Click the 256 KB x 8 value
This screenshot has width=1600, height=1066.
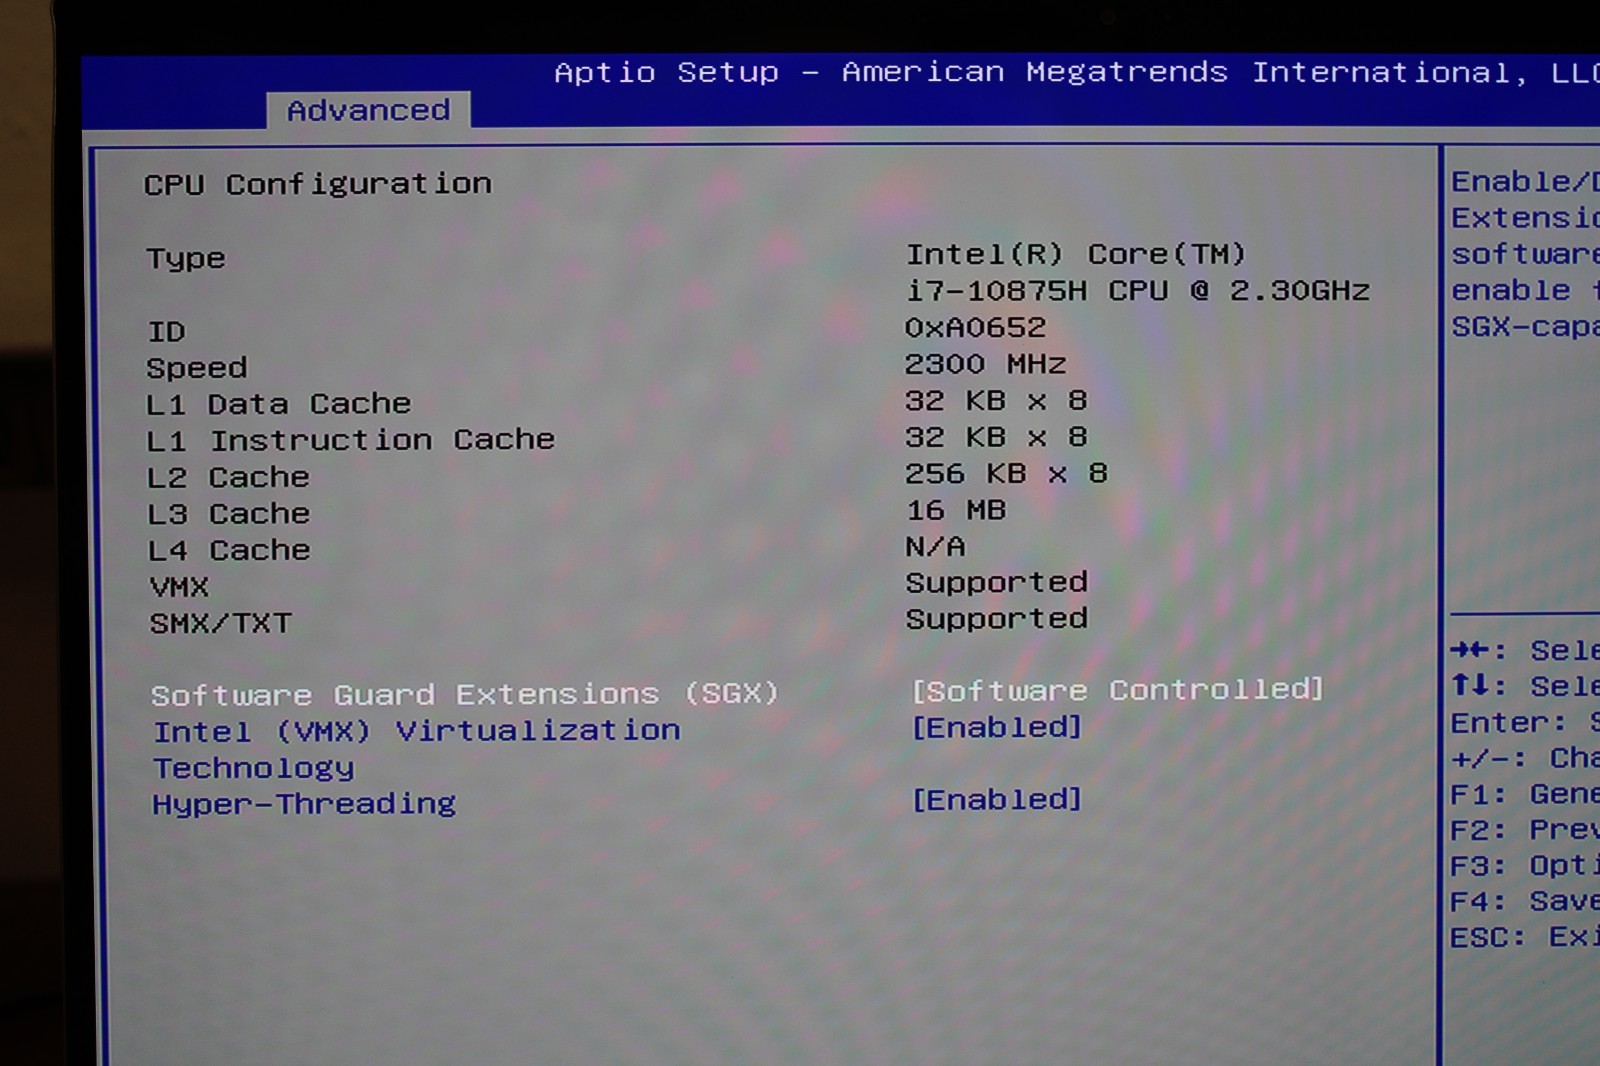[x=1006, y=473]
